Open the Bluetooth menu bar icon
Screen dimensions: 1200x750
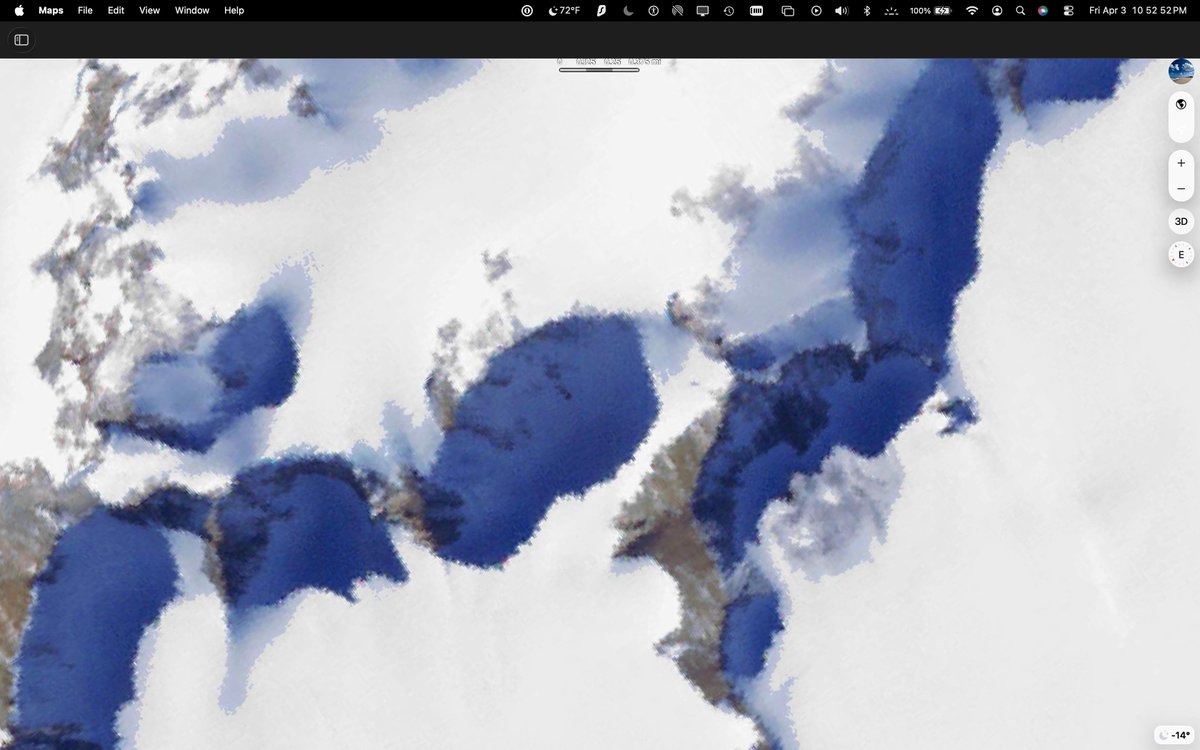click(866, 10)
